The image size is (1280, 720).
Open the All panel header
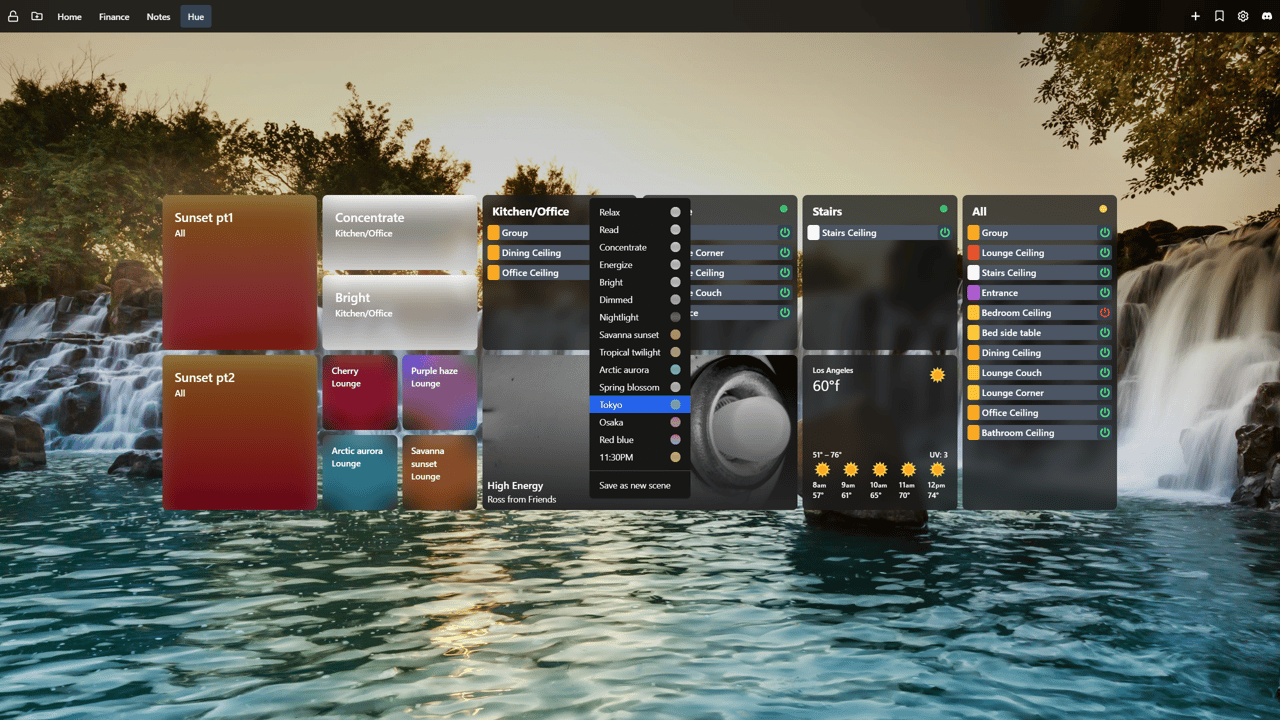point(980,212)
